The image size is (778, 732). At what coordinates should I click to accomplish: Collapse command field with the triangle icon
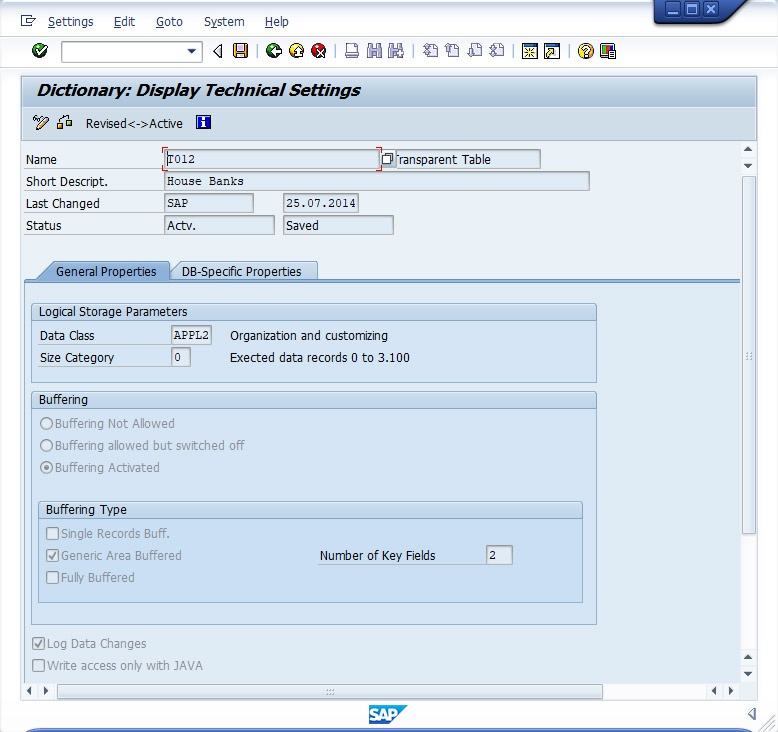pos(217,51)
